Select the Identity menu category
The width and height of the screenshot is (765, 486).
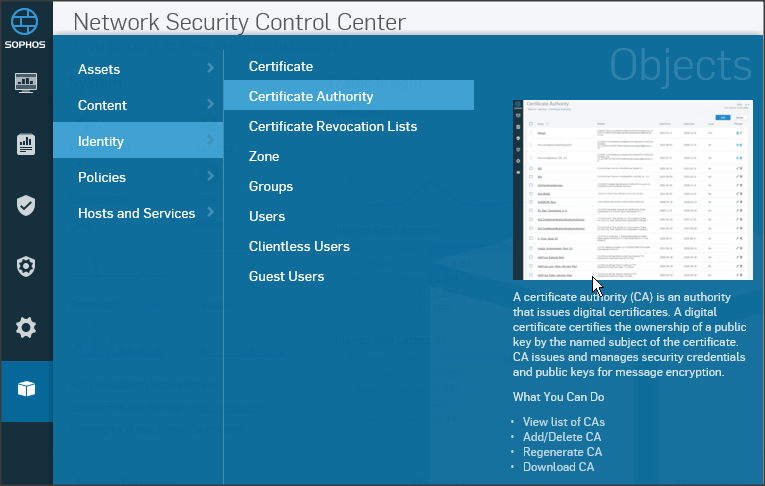[x=101, y=141]
